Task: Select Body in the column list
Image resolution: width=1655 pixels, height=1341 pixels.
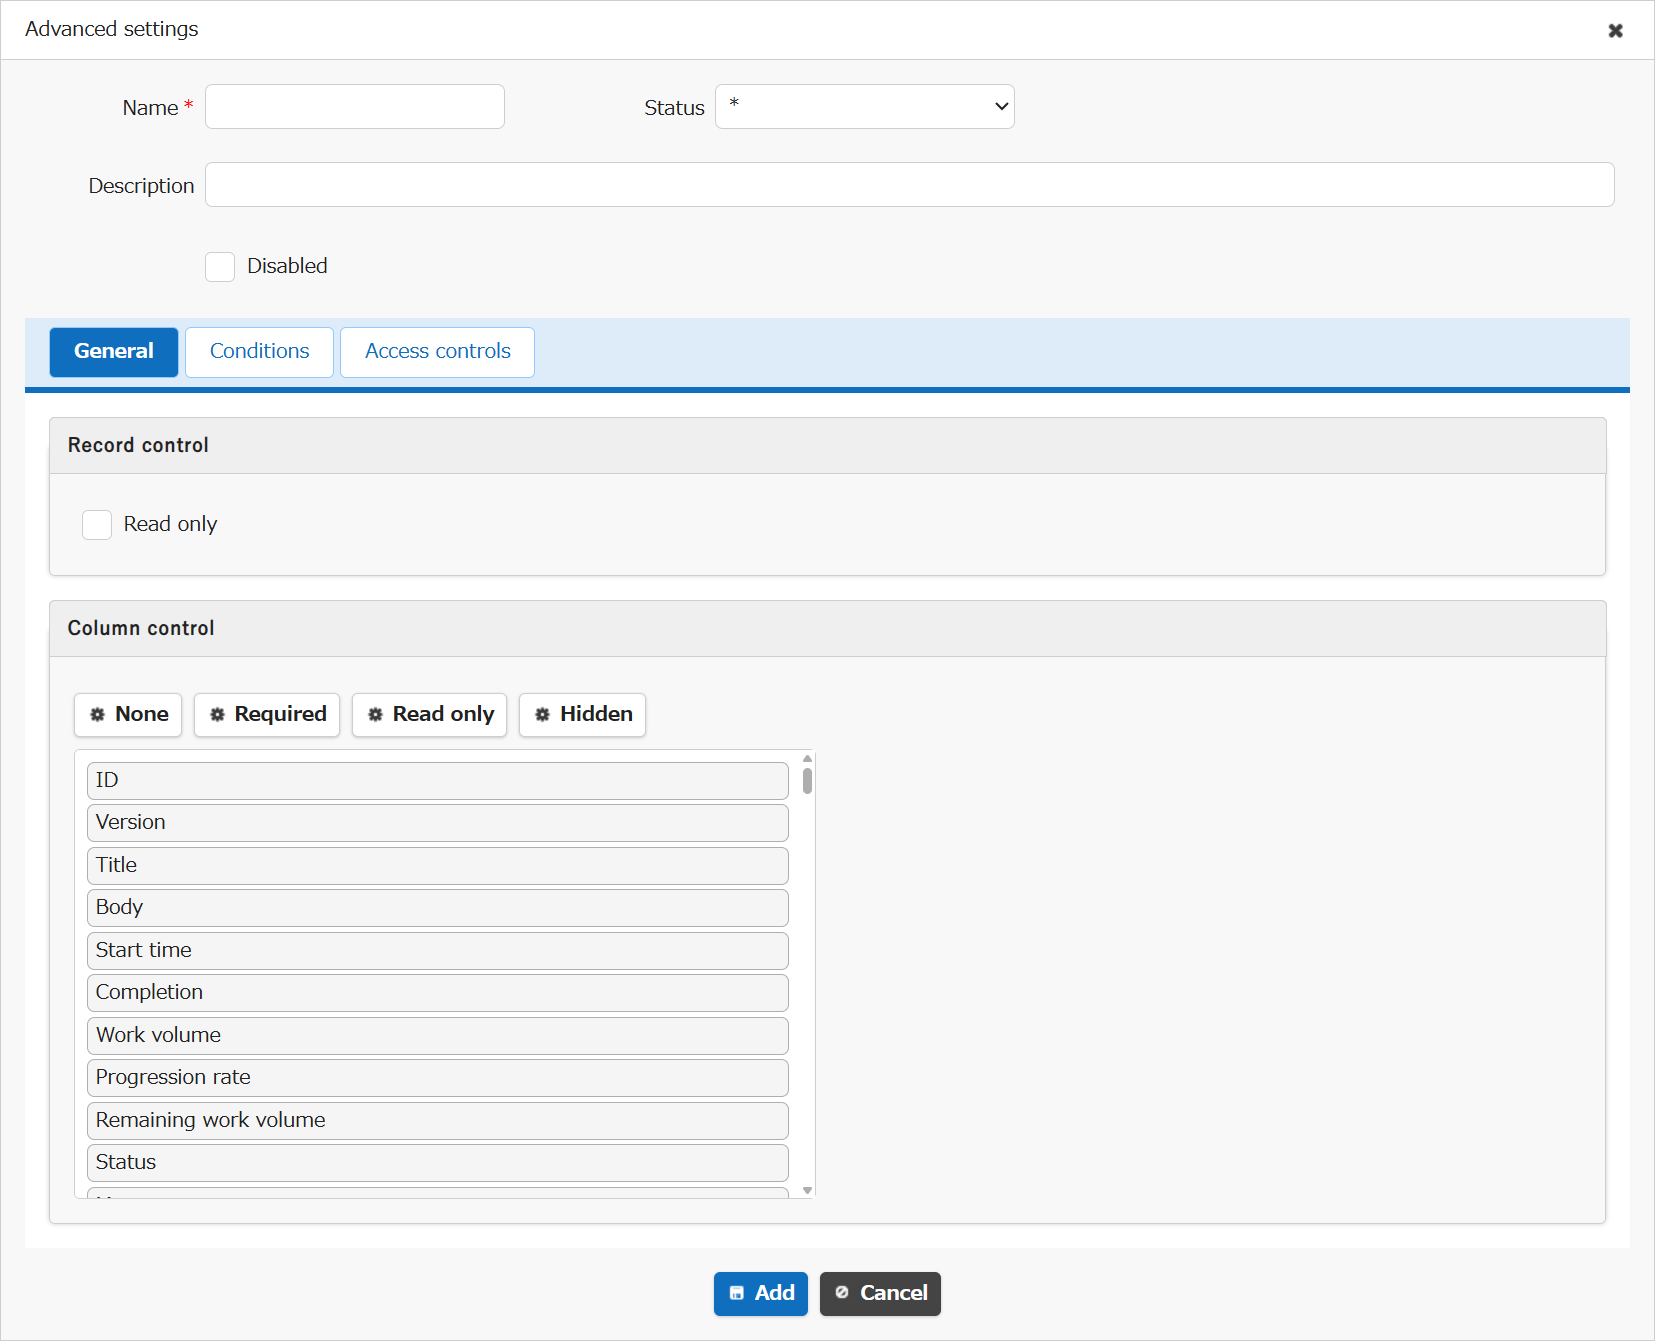Action: click(438, 908)
